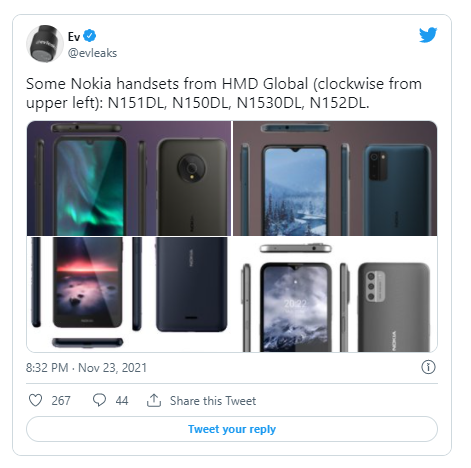Click the 267 likes count
471x468 pixels.
61,400
